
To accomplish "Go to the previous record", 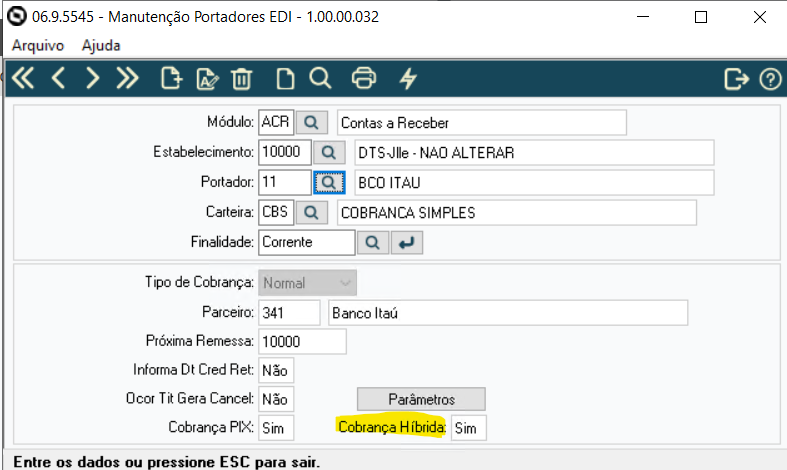I will click(59, 79).
